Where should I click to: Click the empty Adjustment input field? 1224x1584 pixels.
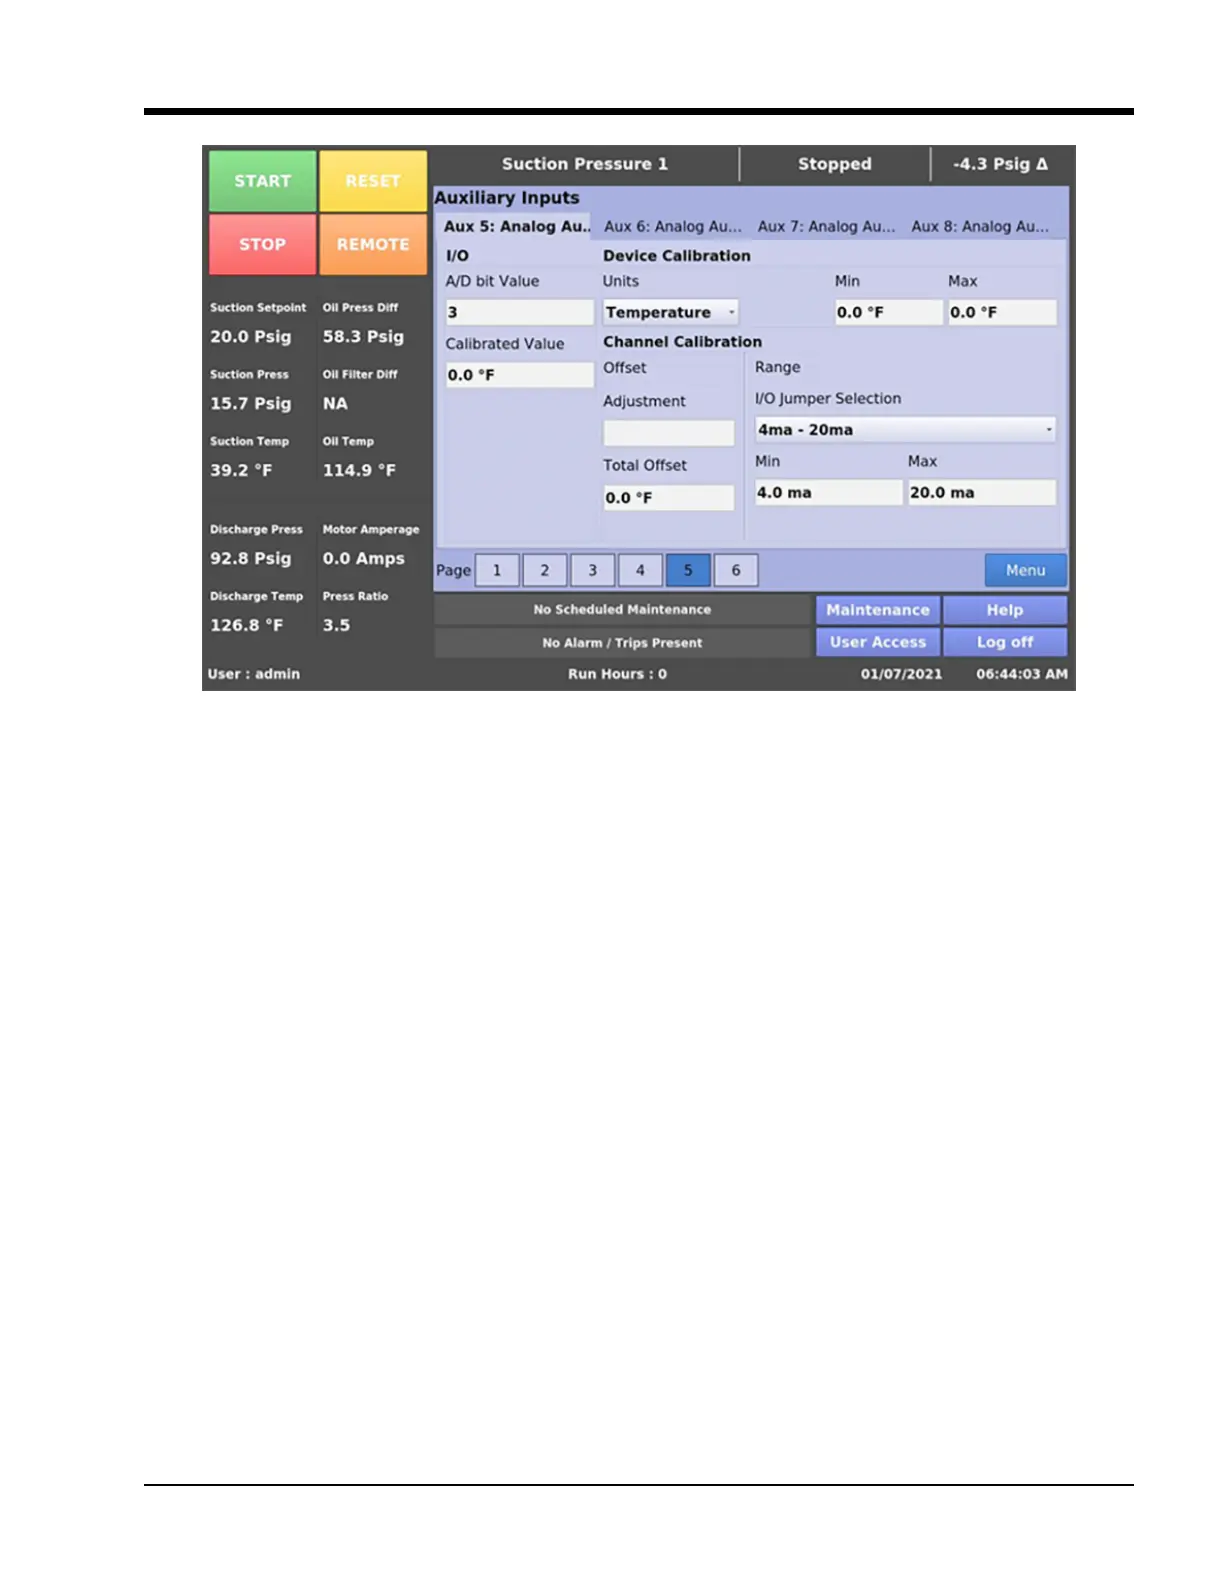point(669,433)
